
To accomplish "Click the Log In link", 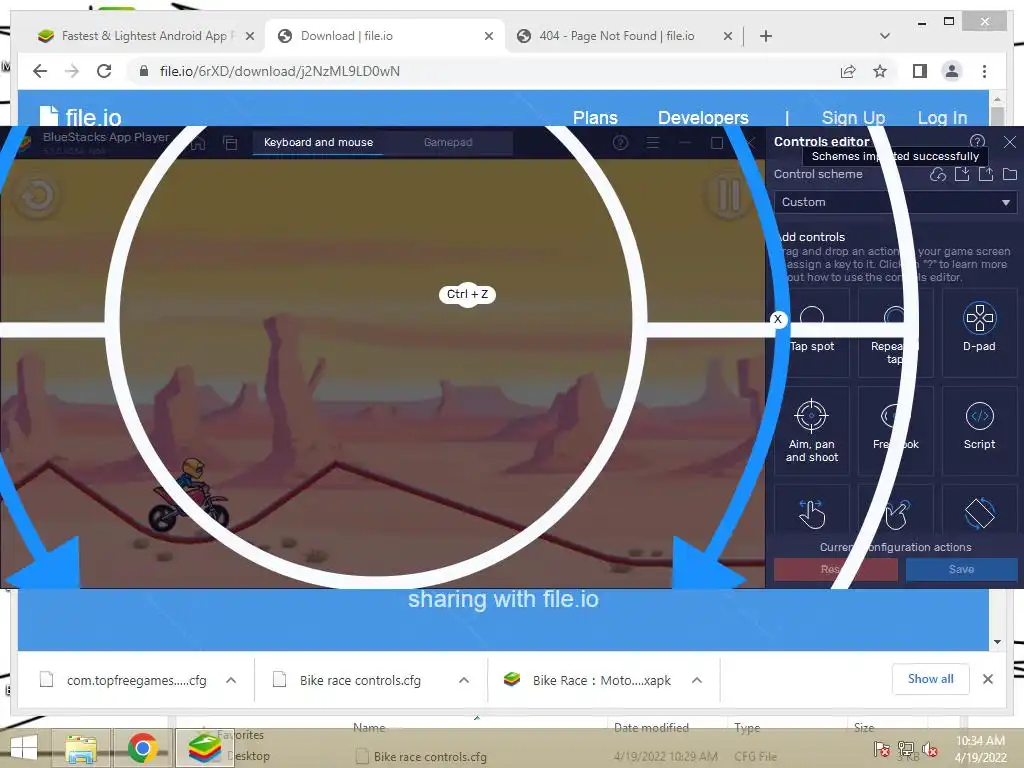I will [x=942, y=118].
